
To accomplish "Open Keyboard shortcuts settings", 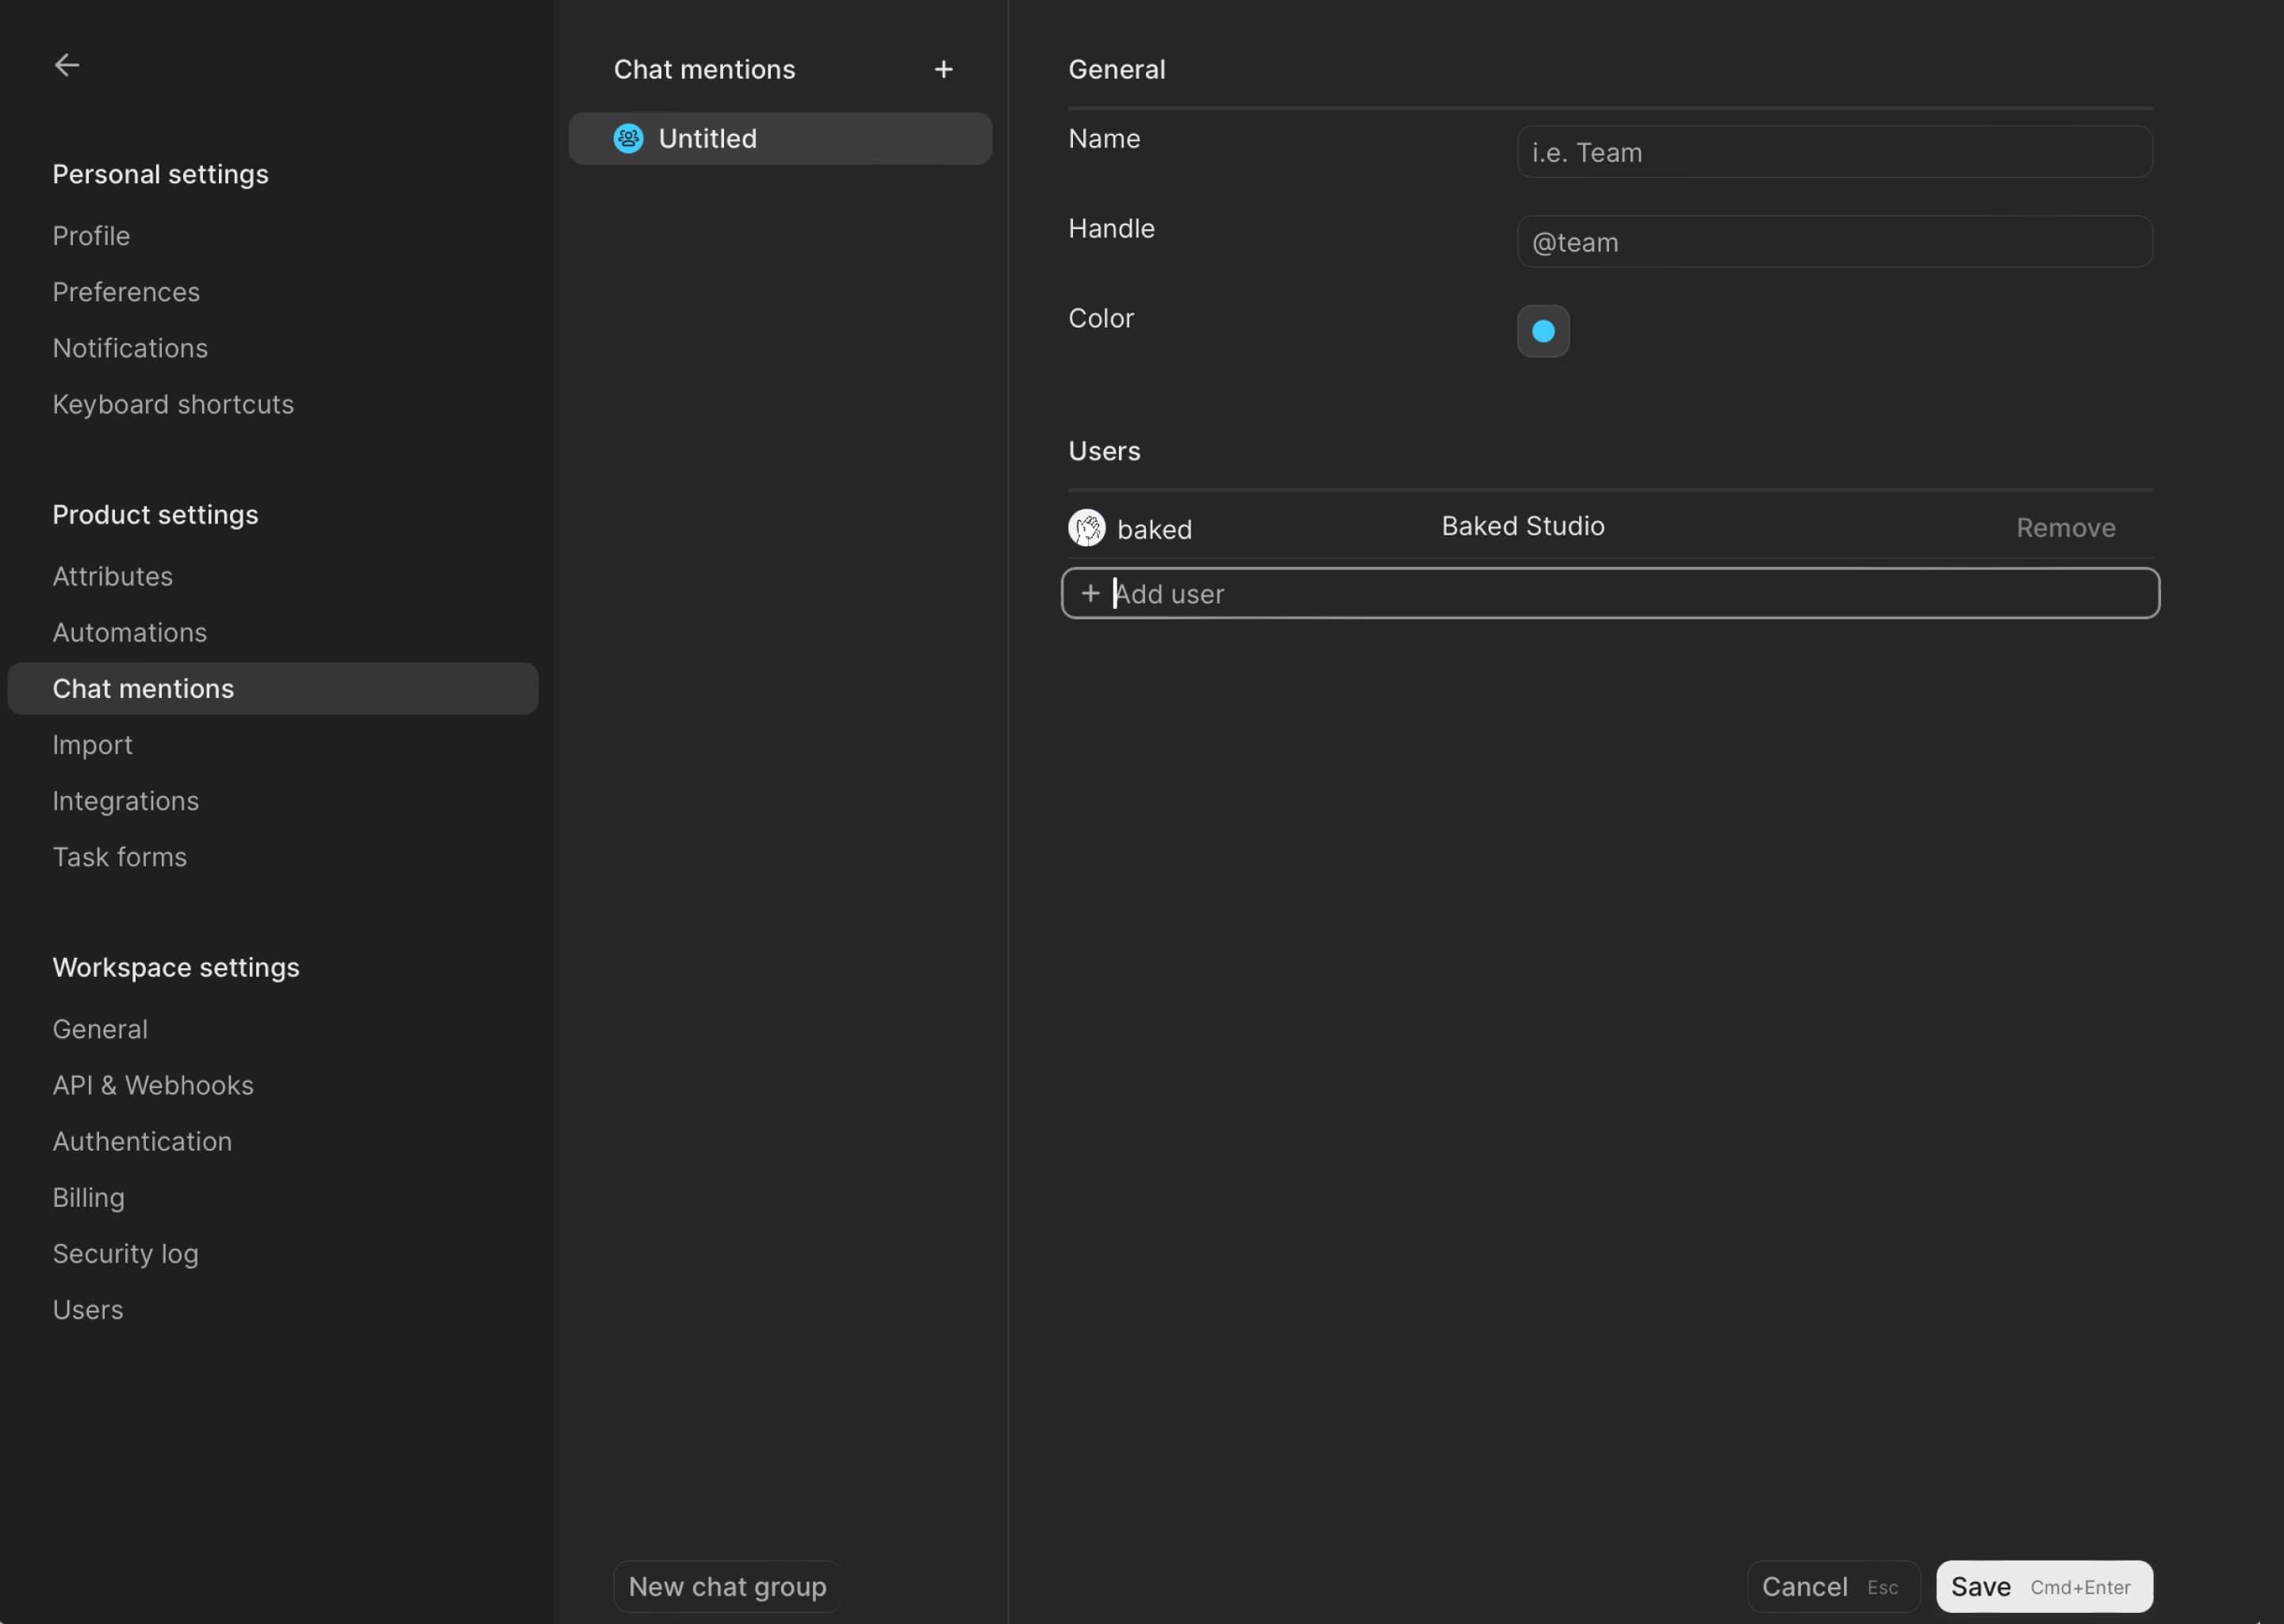I will pos(173,404).
